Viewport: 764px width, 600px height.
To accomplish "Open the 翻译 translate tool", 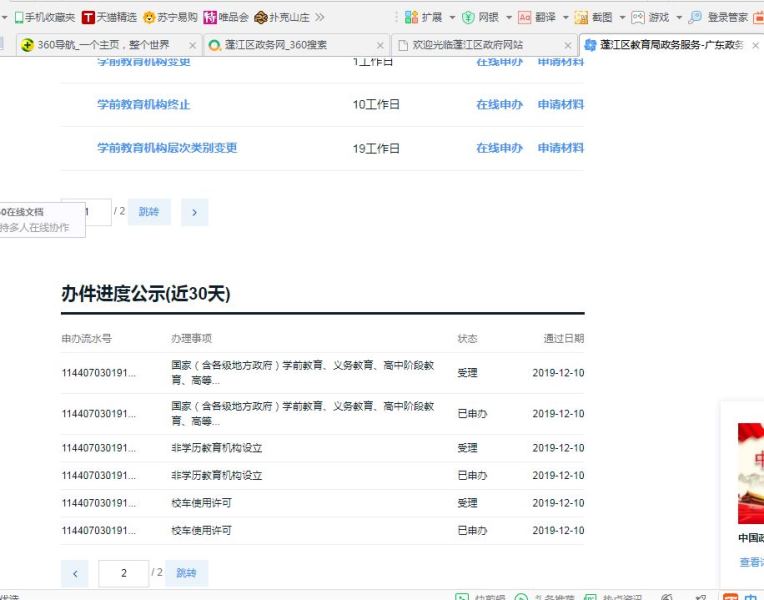I will (537, 18).
